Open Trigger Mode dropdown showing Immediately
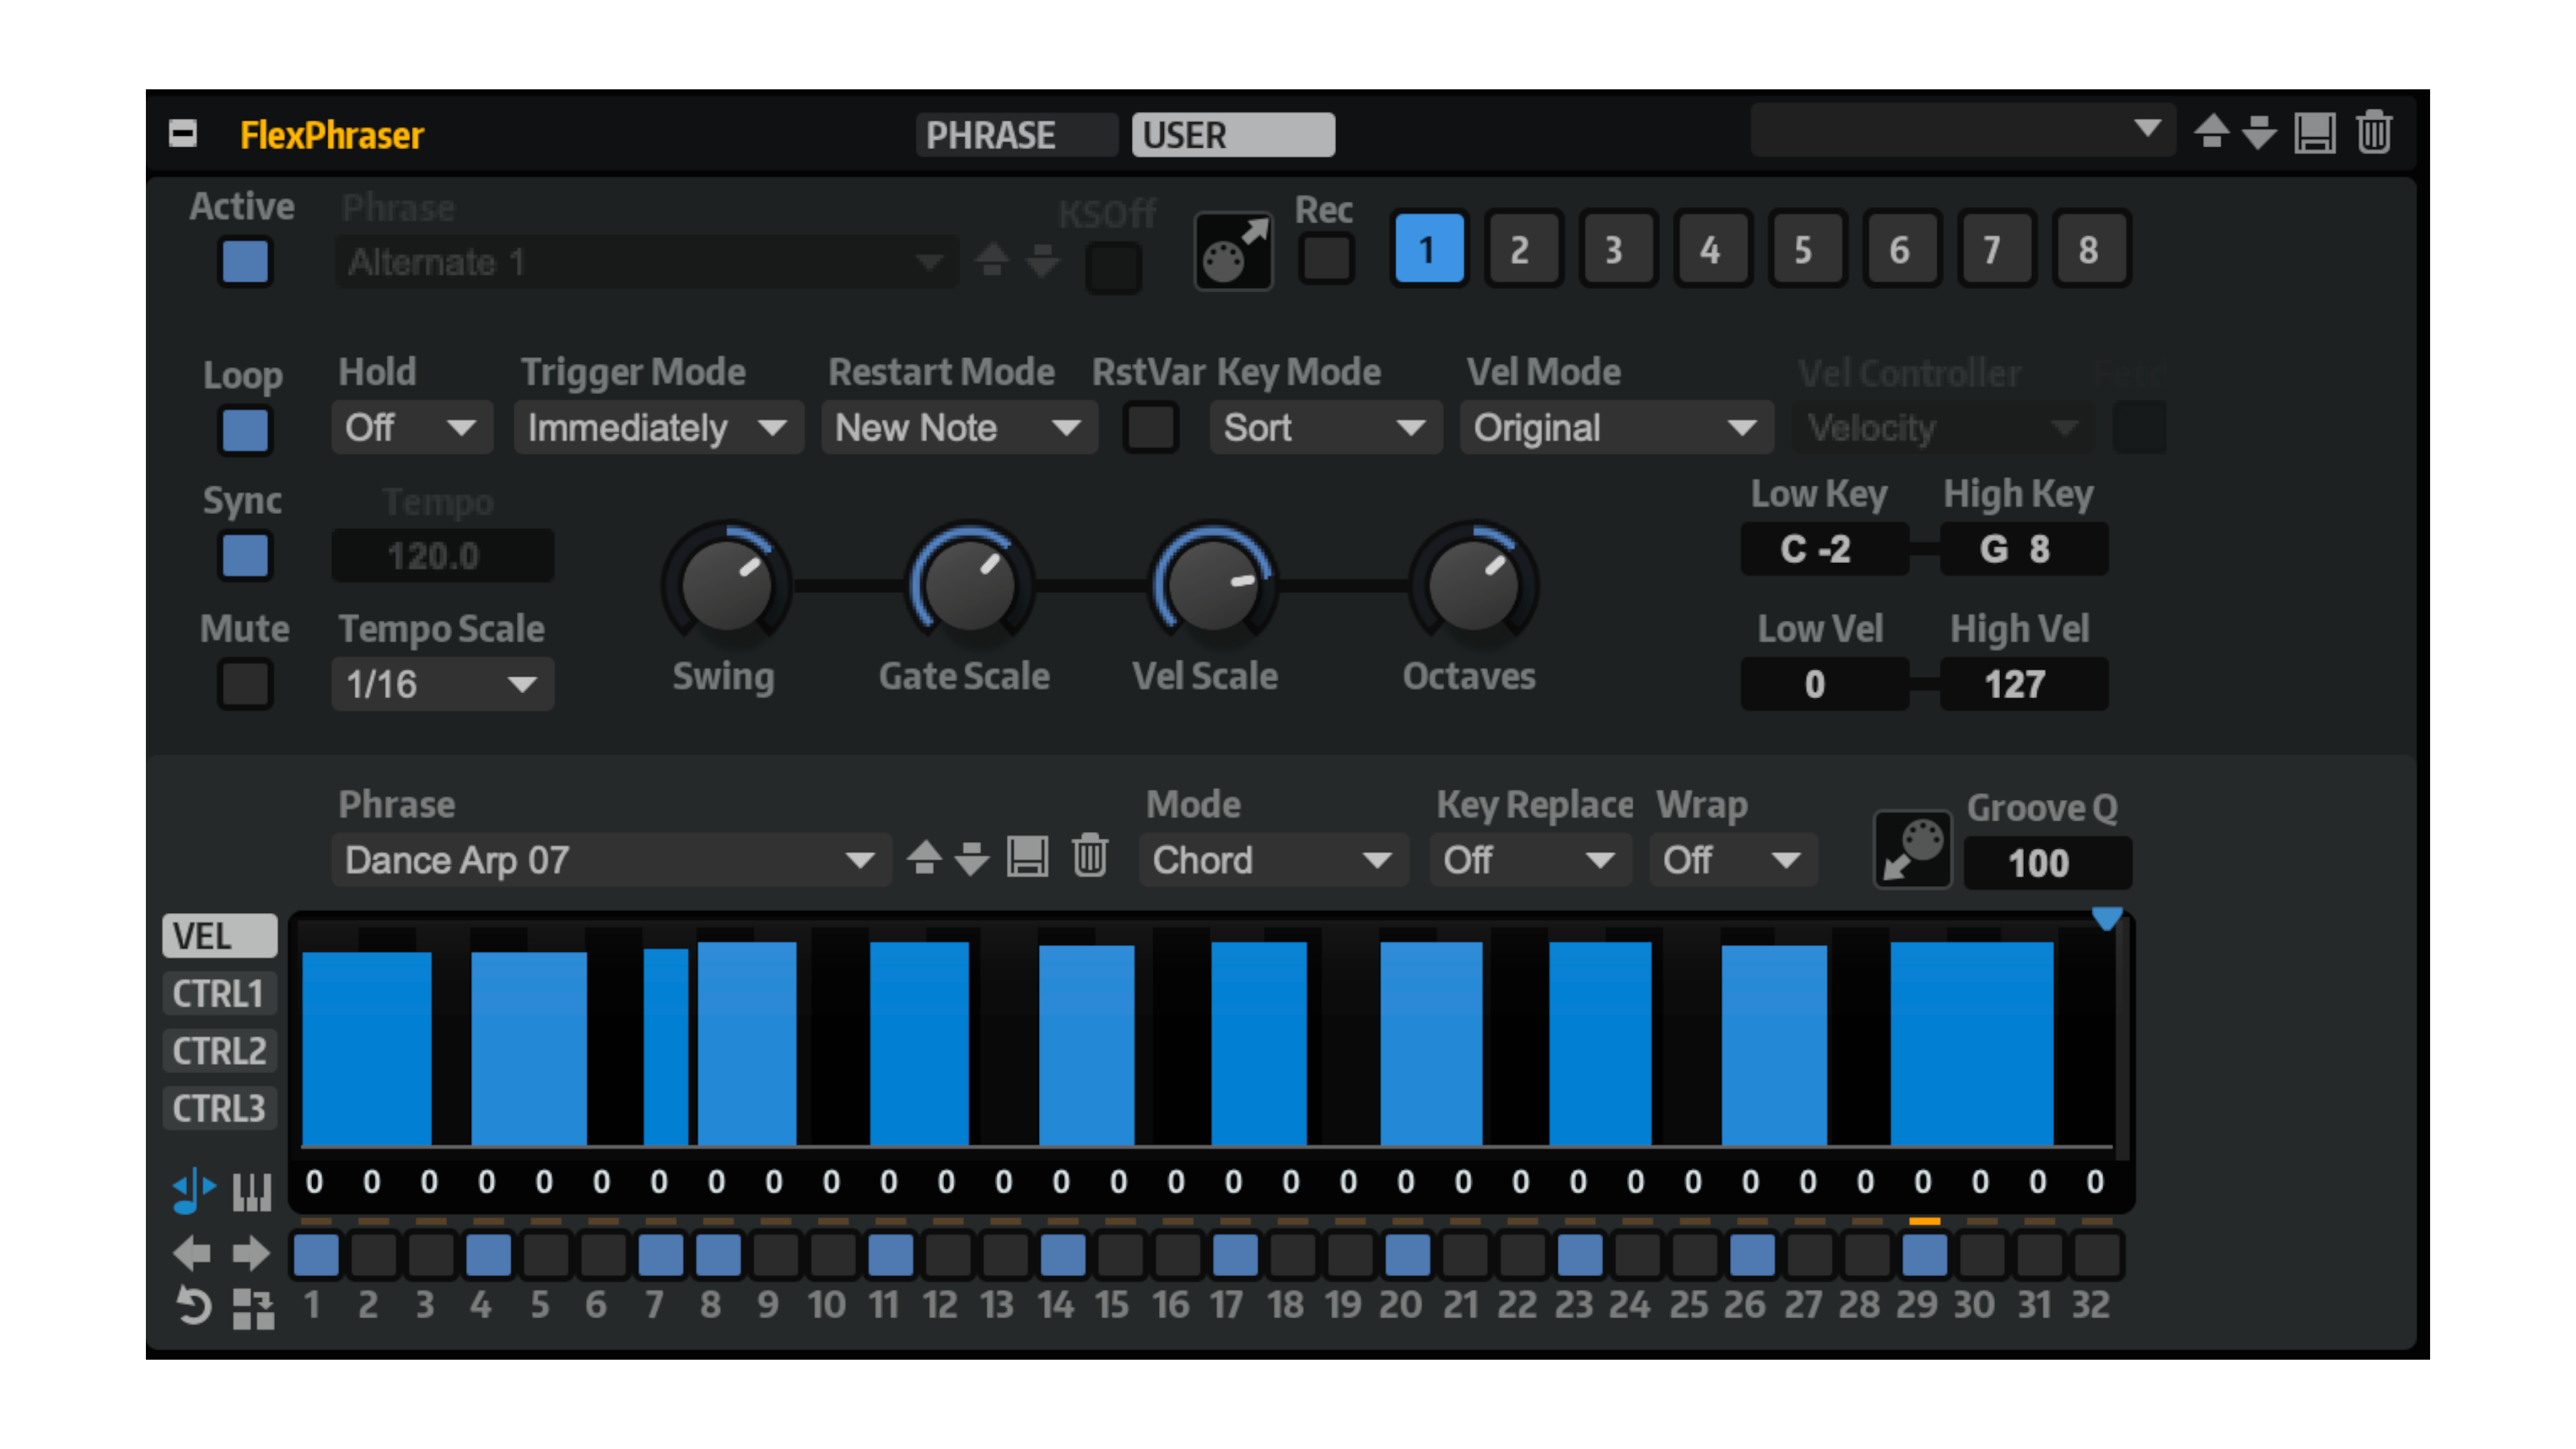This screenshot has height=1449, width=2576. [658, 428]
